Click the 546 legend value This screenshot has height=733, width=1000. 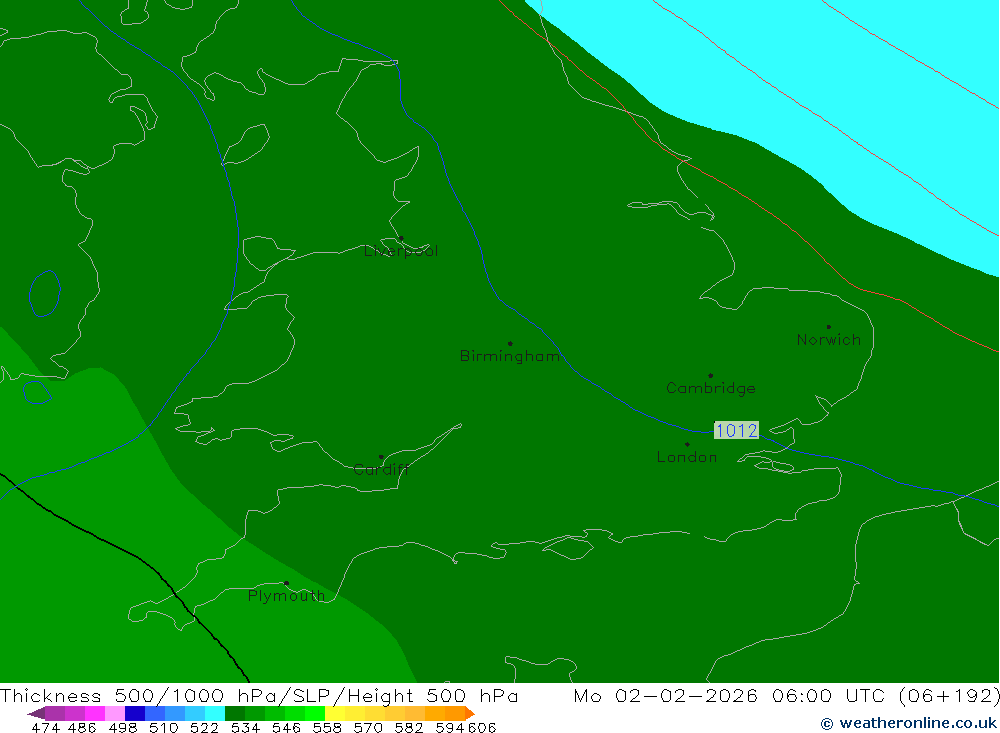coord(286,728)
